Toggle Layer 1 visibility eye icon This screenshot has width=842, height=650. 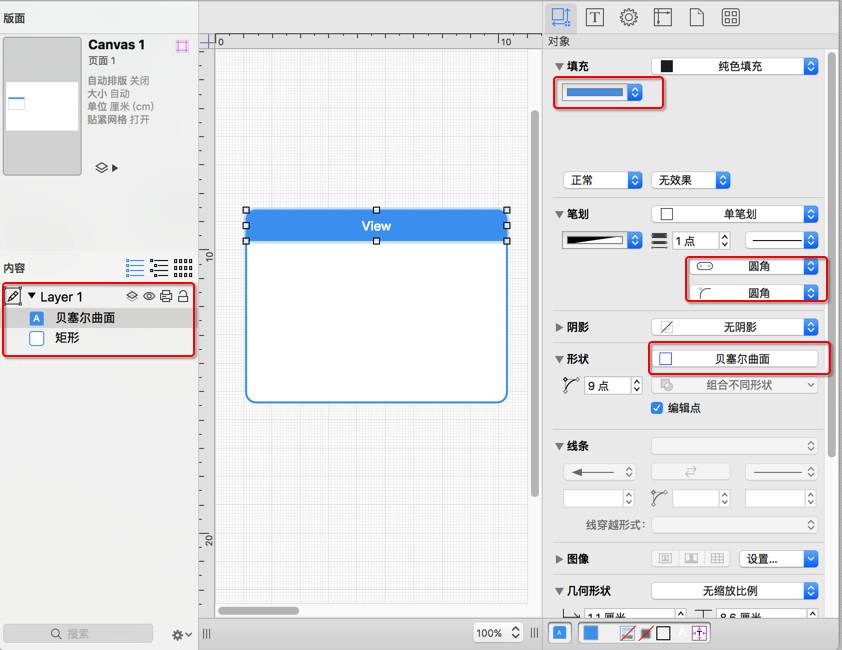[149, 296]
